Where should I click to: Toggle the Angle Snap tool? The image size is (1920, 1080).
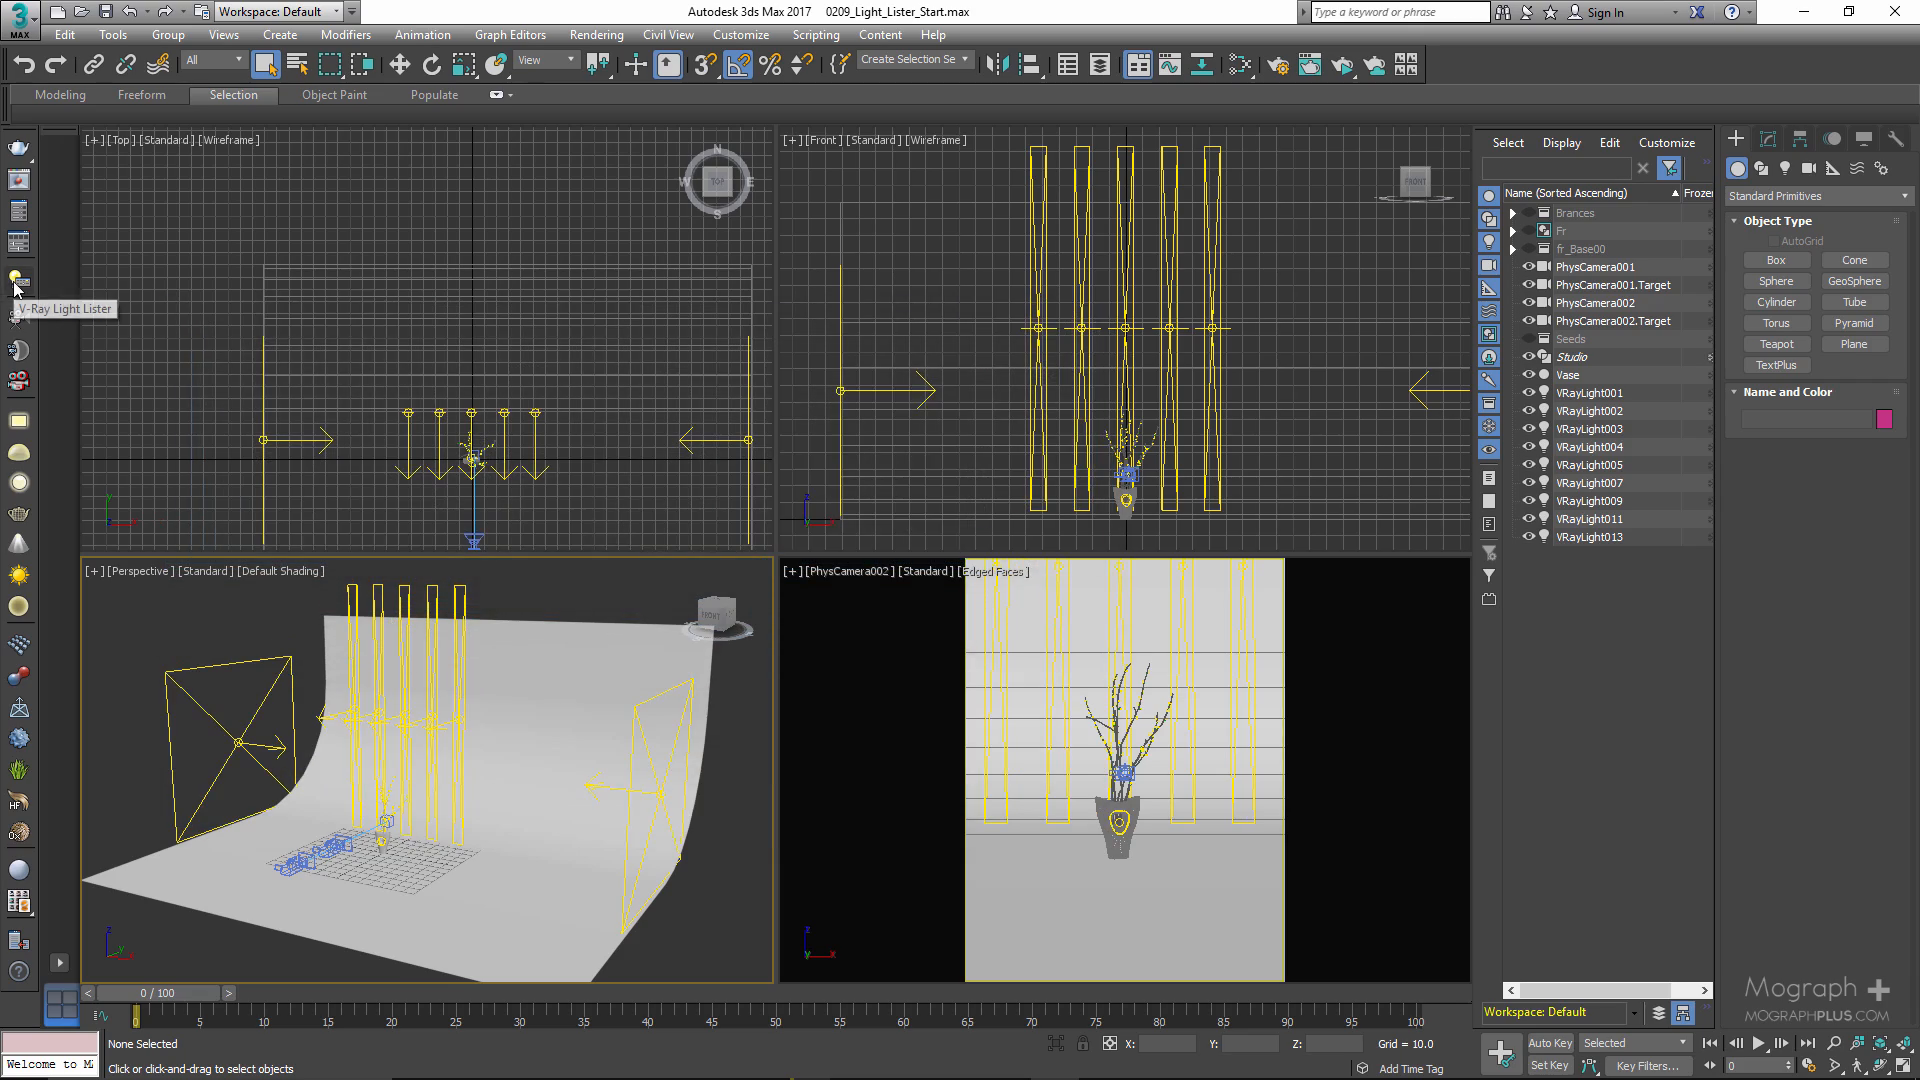[737, 65]
